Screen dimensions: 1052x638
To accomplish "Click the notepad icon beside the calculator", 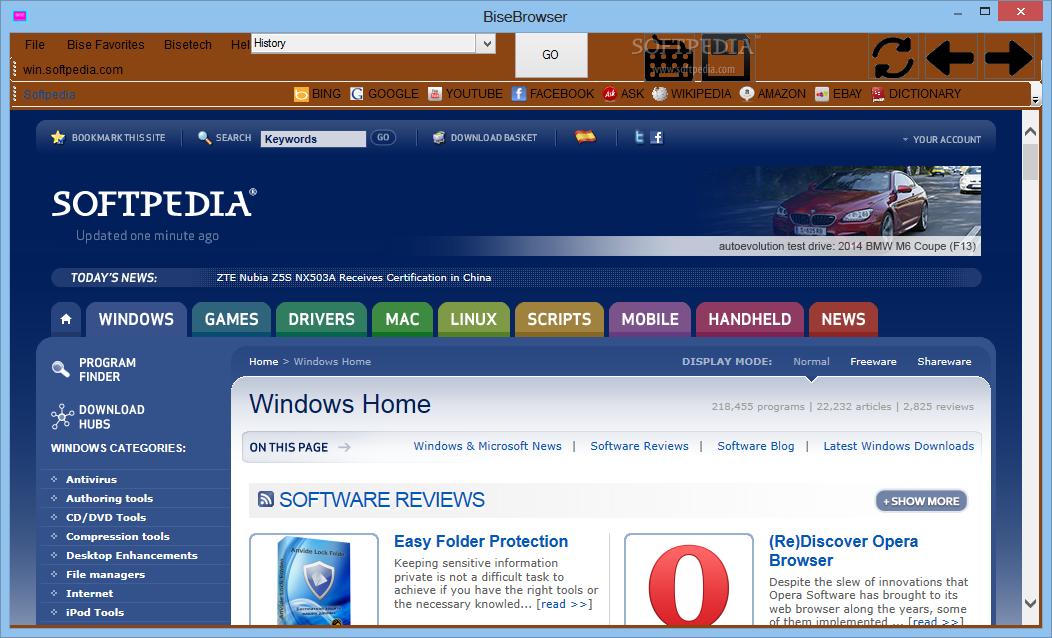I will point(728,58).
